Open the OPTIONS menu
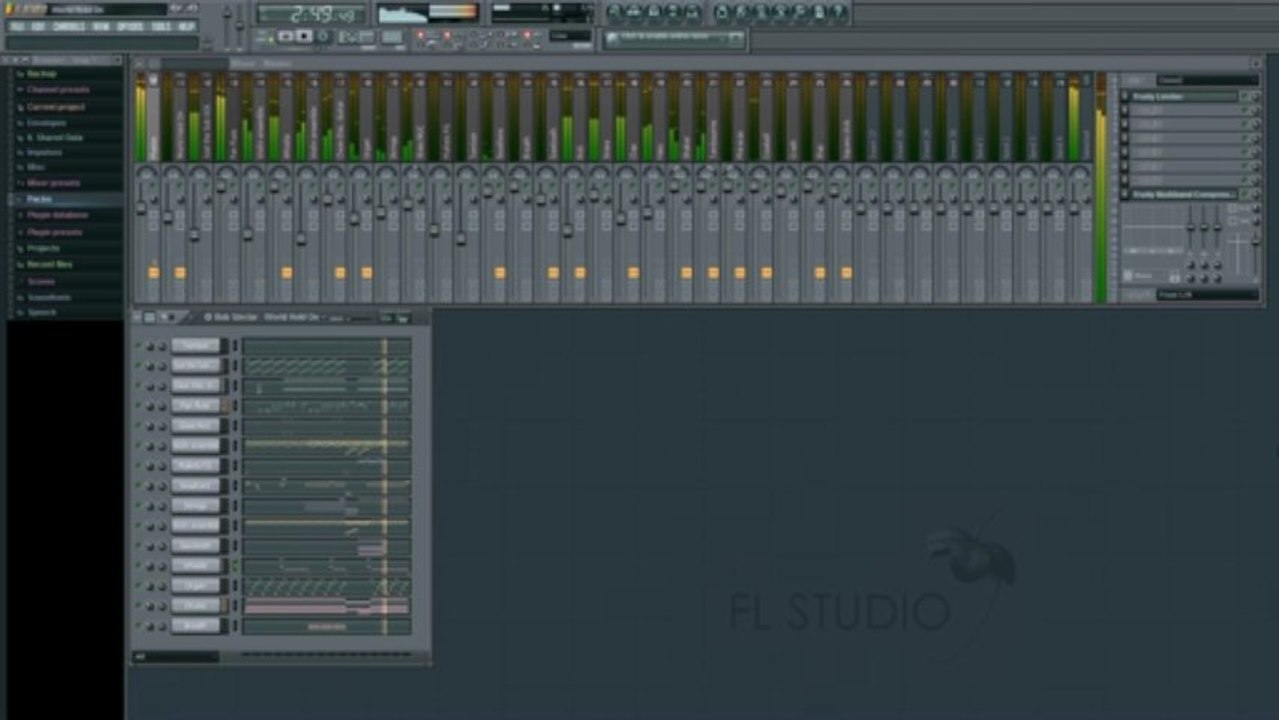Viewport: 1279px width, 720px height. [x=131, y=26]
